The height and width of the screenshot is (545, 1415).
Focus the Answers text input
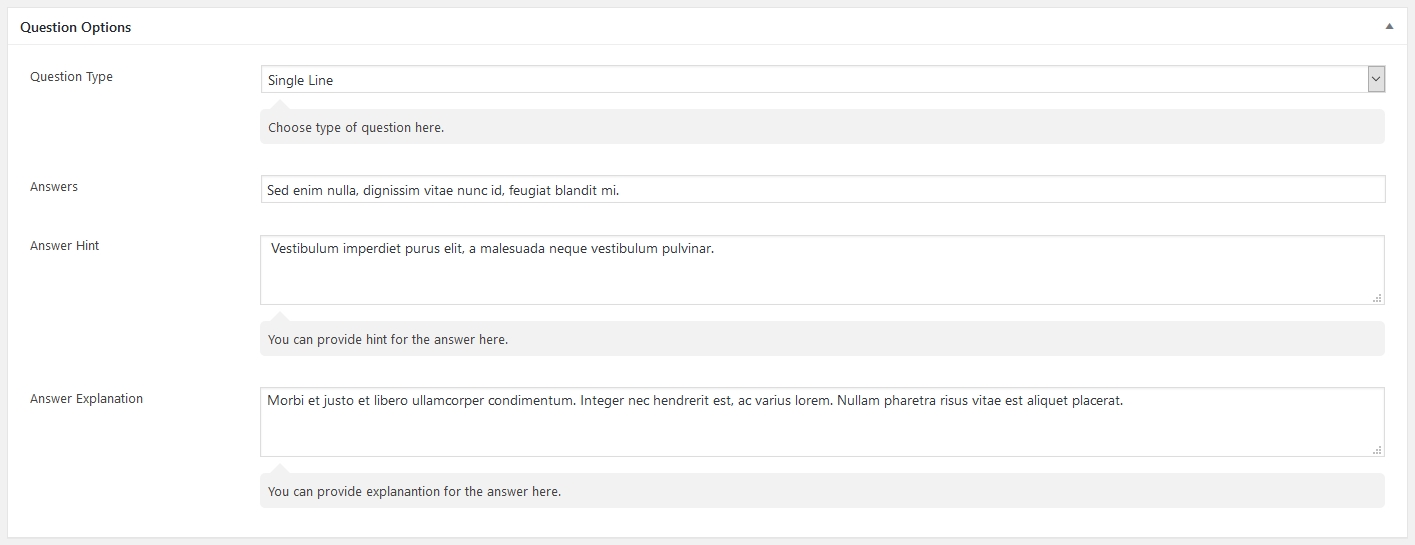[x=900, y=190]
